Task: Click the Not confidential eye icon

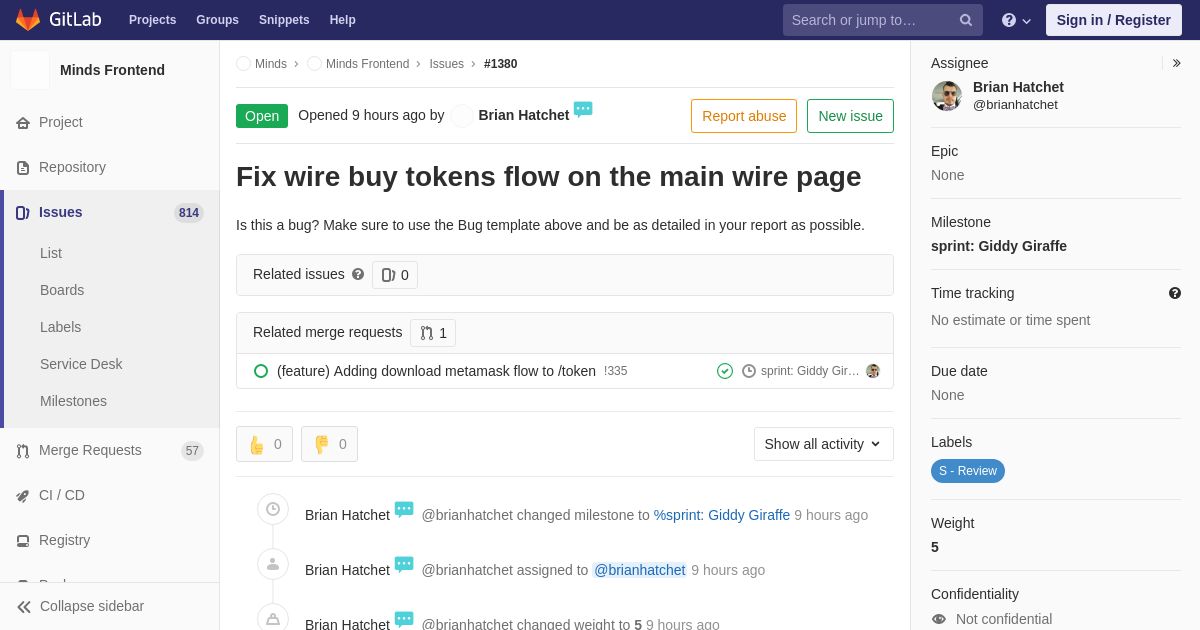Action: pos(939,619)
